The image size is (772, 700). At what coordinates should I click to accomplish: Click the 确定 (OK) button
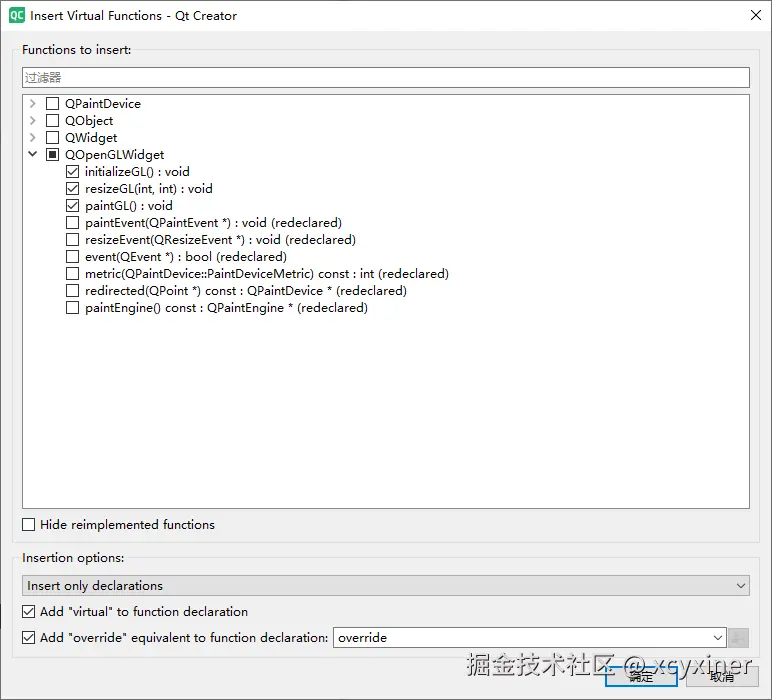click(641, 676)
